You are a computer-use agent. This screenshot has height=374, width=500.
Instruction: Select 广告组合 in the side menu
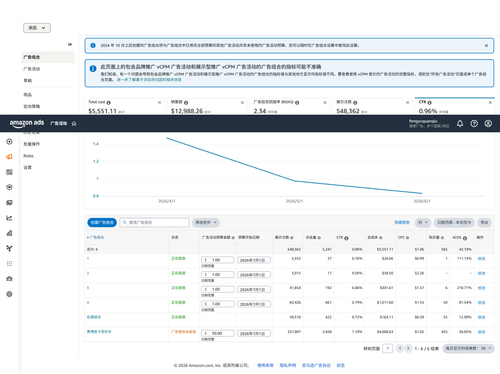pyautogui.click(x=48, y=57)
